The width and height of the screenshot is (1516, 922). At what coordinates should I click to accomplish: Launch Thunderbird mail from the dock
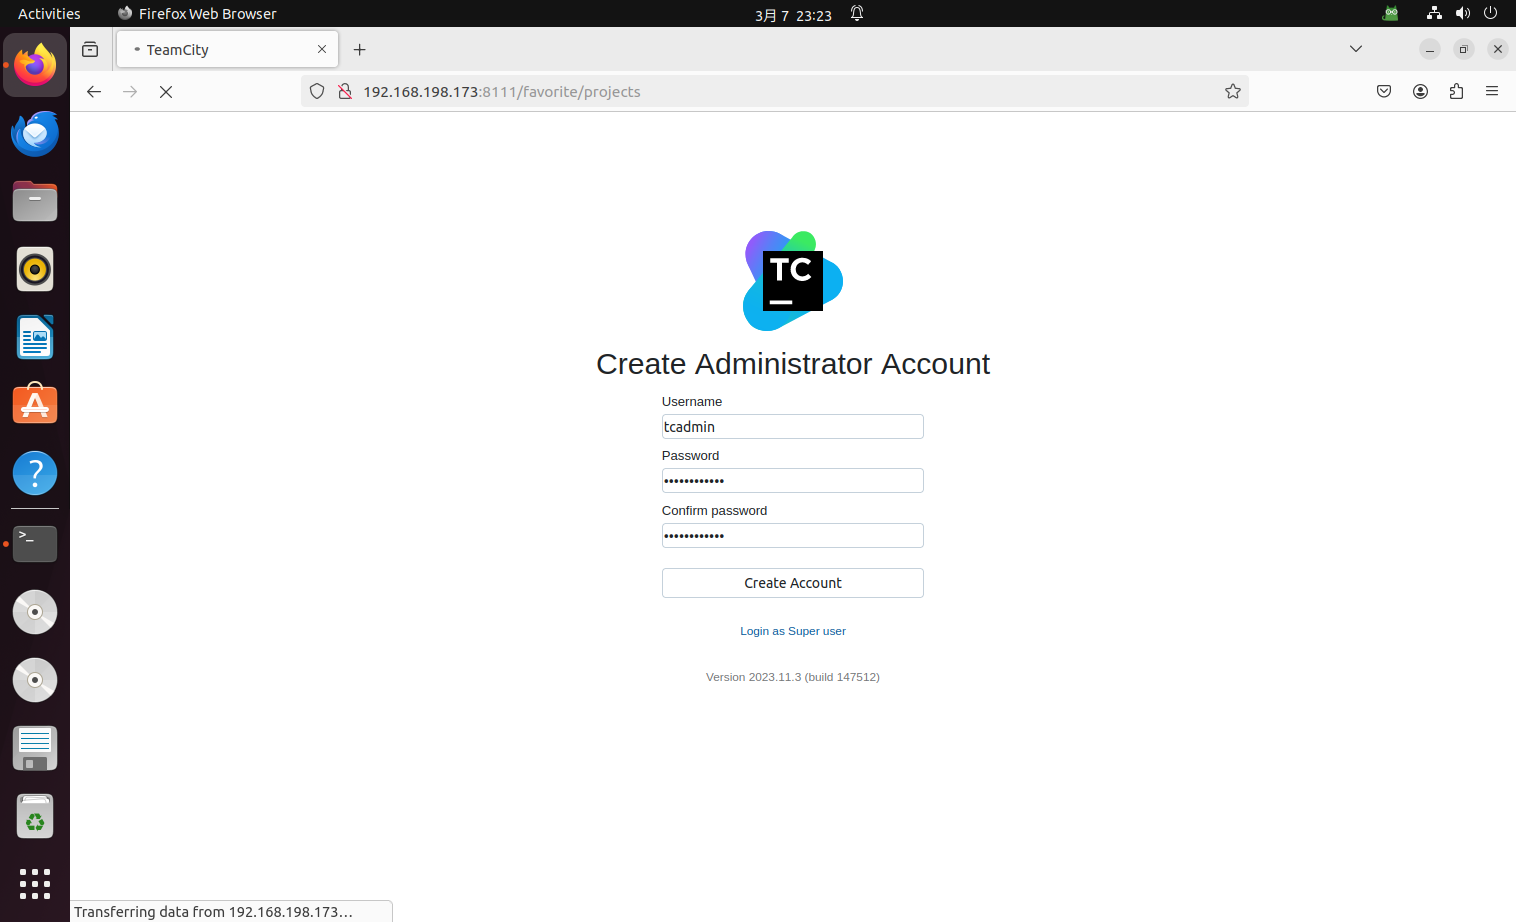pyautogui.click(x=35, y=133)
